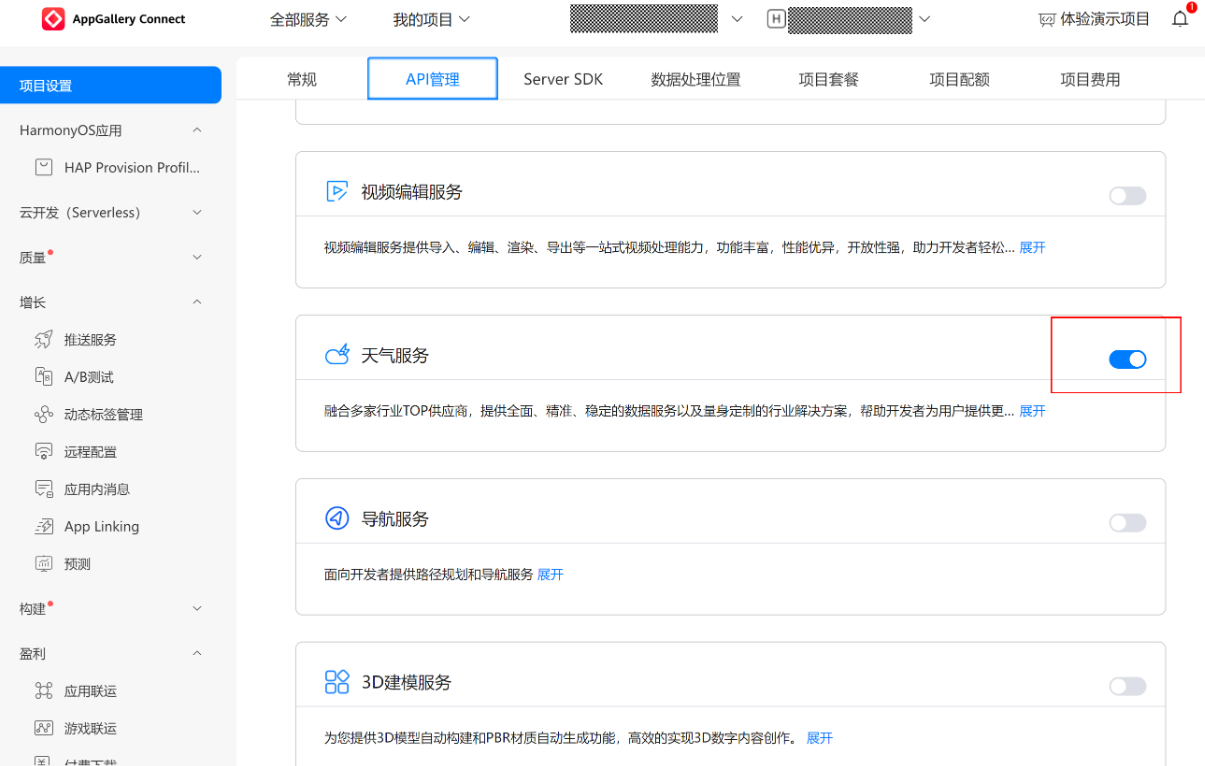Click 展开 under 天气服务 description

[x=1032, y=411]
